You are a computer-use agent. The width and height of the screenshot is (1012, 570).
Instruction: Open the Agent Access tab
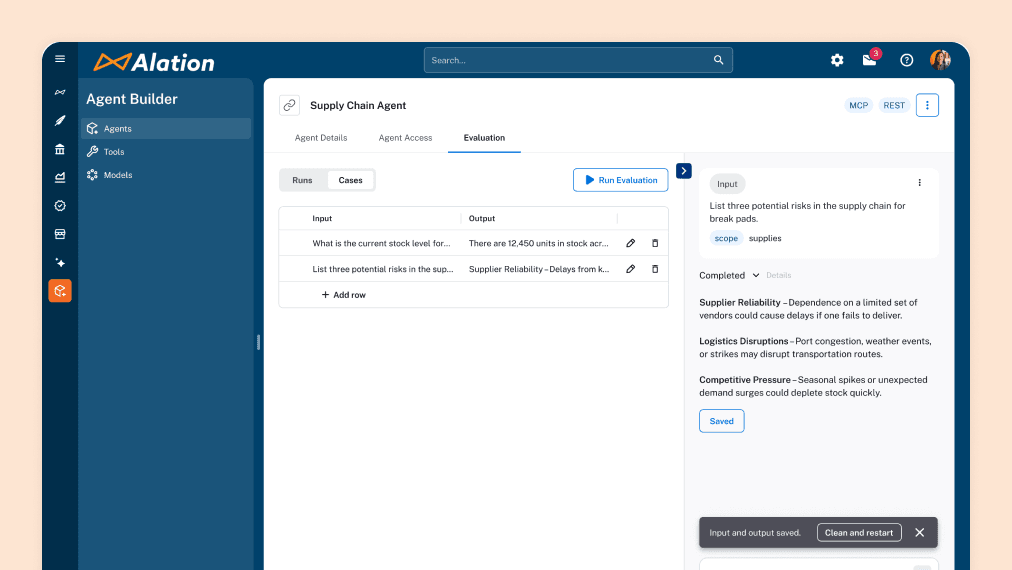(x=405, y=138)
